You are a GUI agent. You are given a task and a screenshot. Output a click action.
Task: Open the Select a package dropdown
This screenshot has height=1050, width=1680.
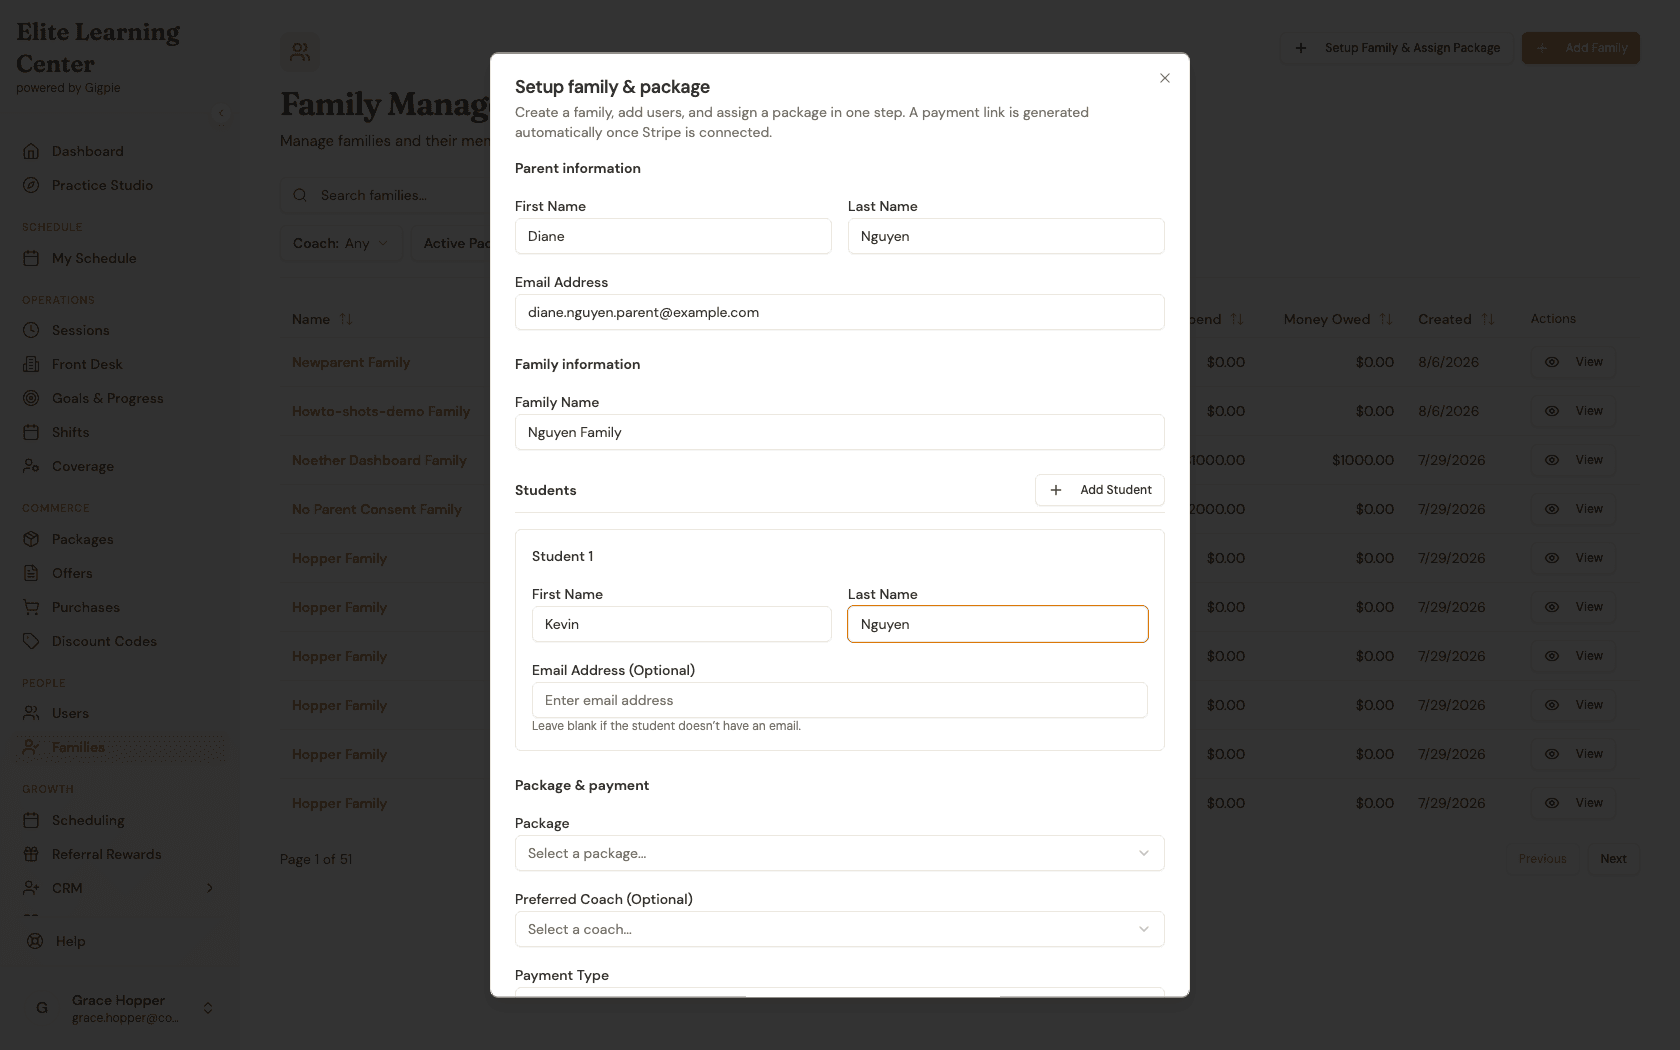[x=840, y=853]
